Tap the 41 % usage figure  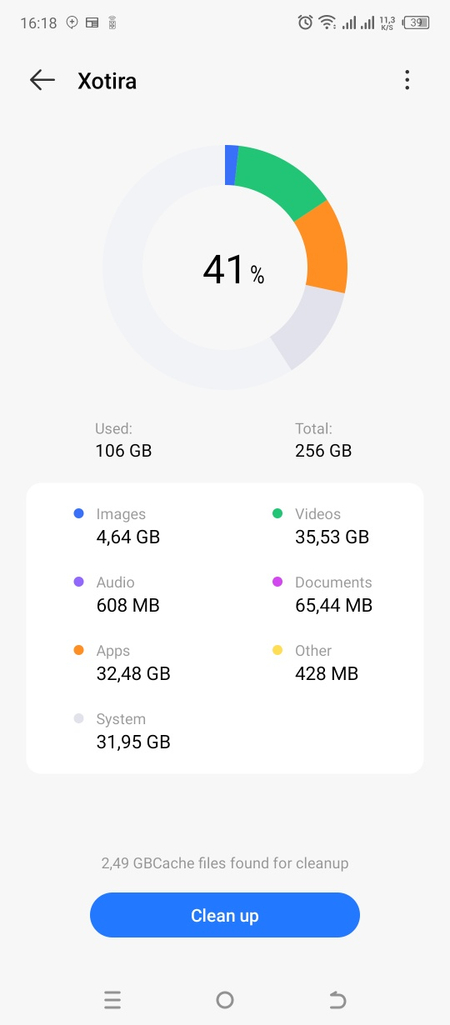[233, 269]
